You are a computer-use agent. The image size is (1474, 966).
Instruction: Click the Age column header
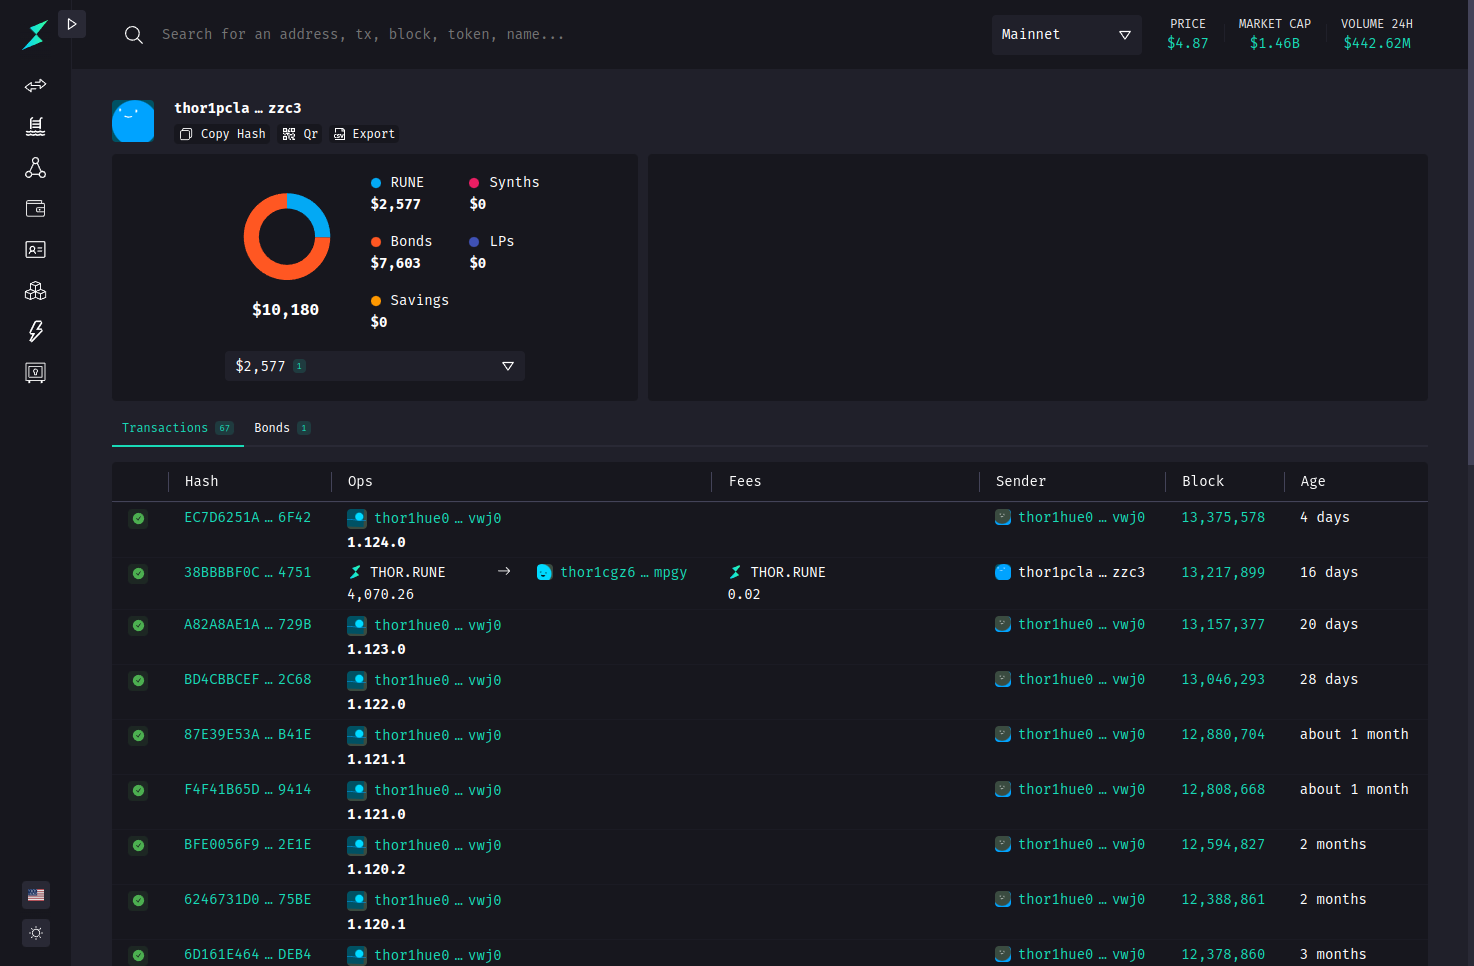pyautogui.click(x=1313, y=481)
